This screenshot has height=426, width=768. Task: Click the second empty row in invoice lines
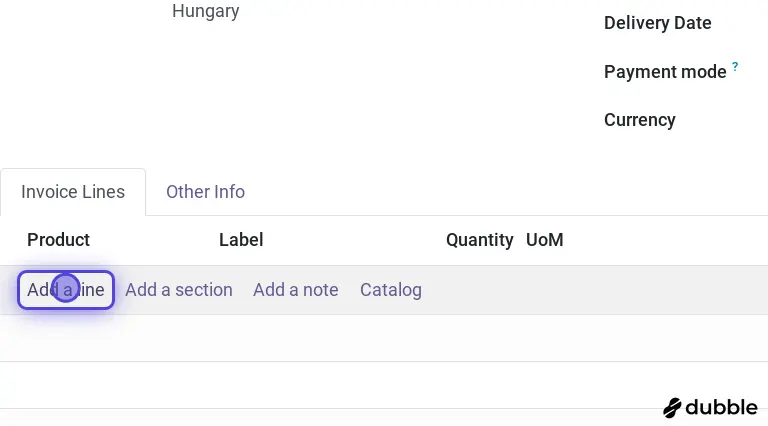click(384, 385)
